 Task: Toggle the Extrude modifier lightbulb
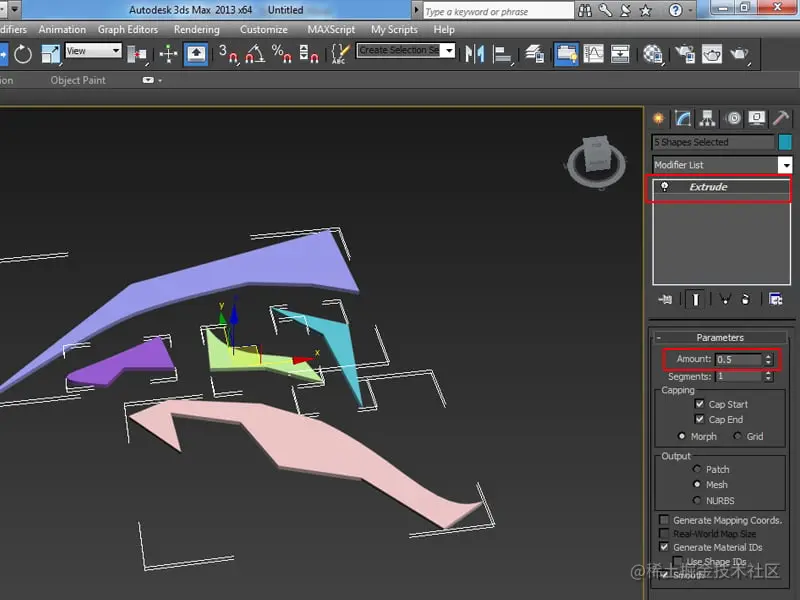click(663, 187)
